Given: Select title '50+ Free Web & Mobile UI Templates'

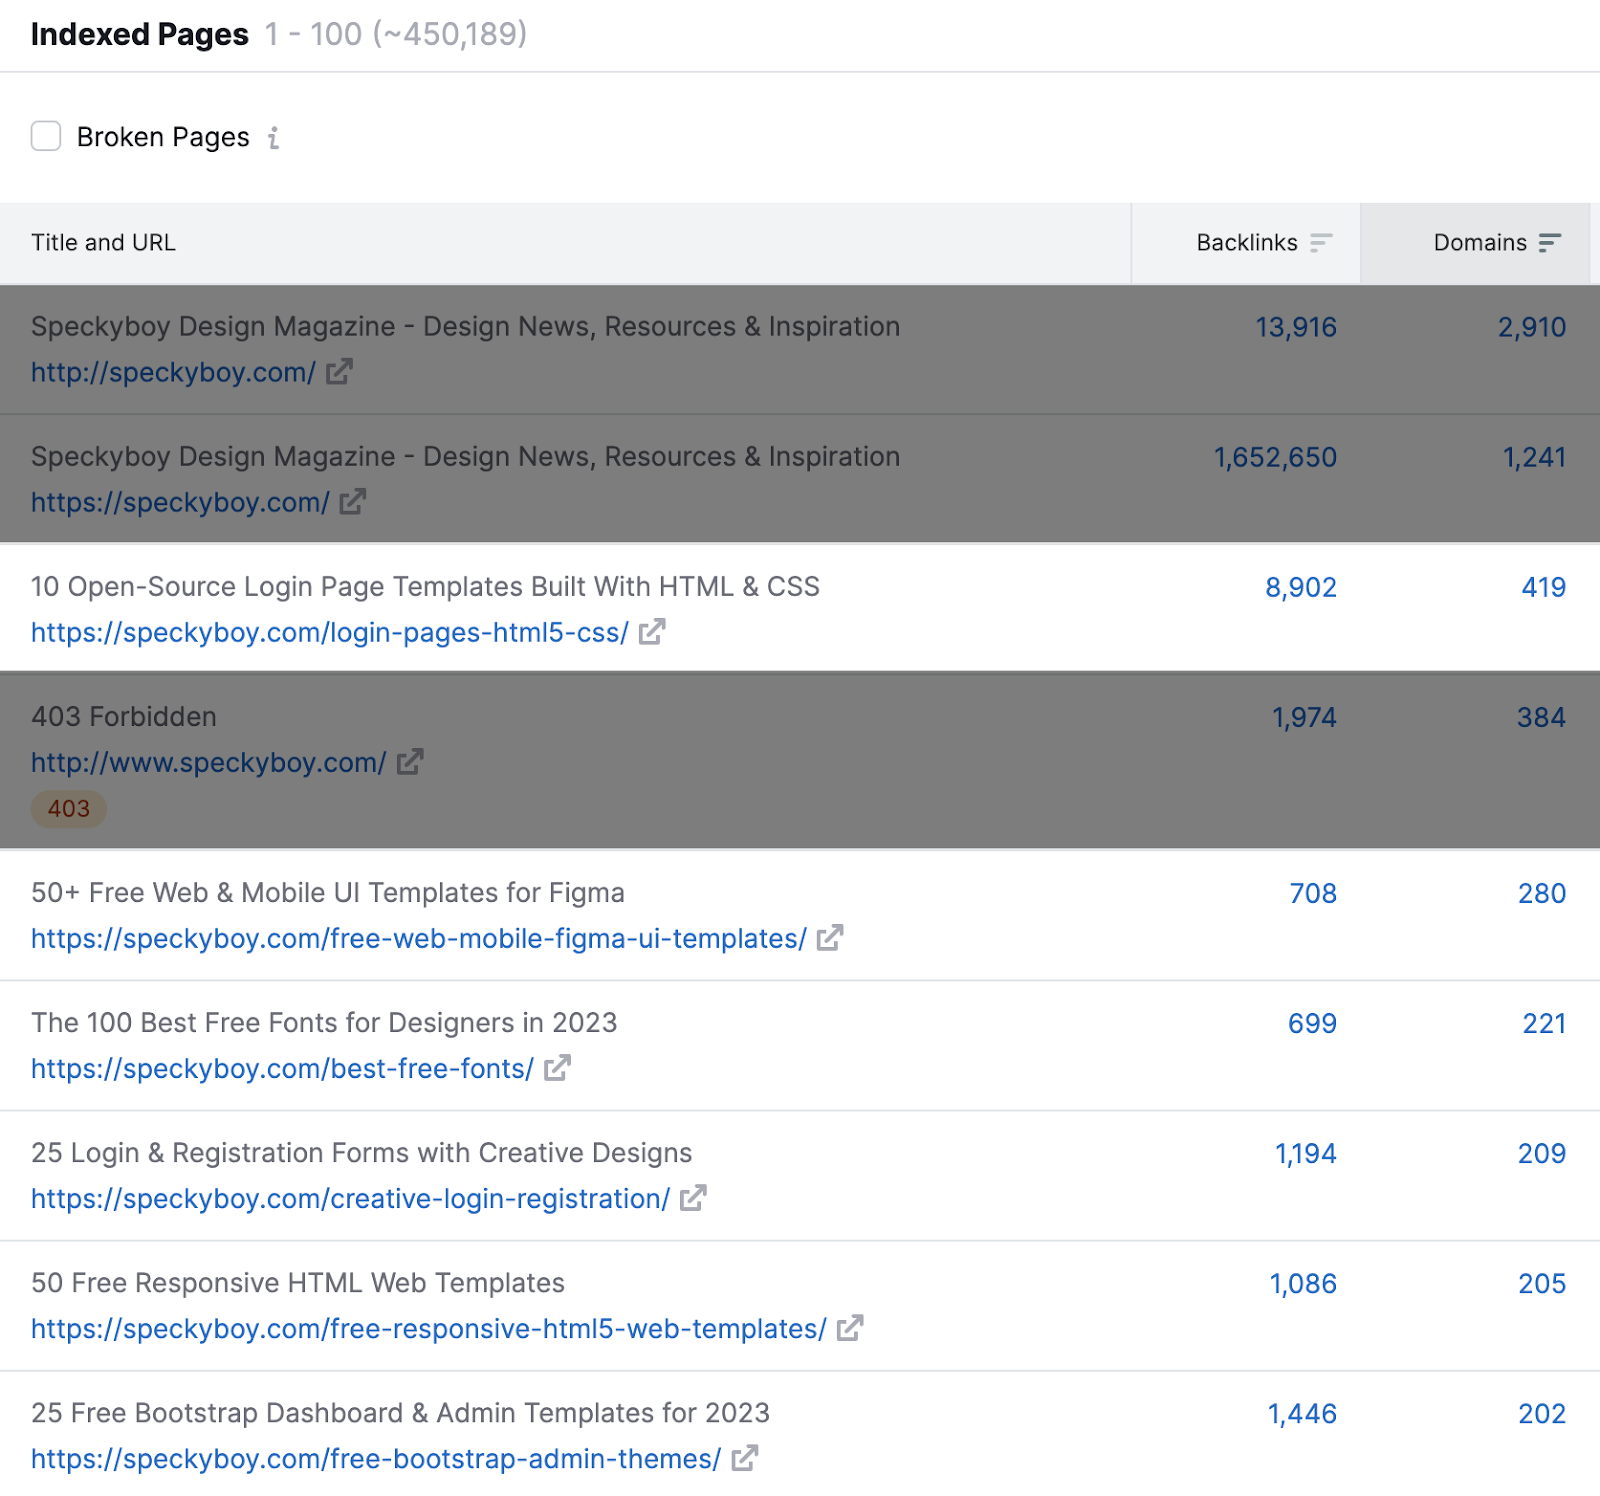Looking at the screenshot, I should tap(328, 893).
